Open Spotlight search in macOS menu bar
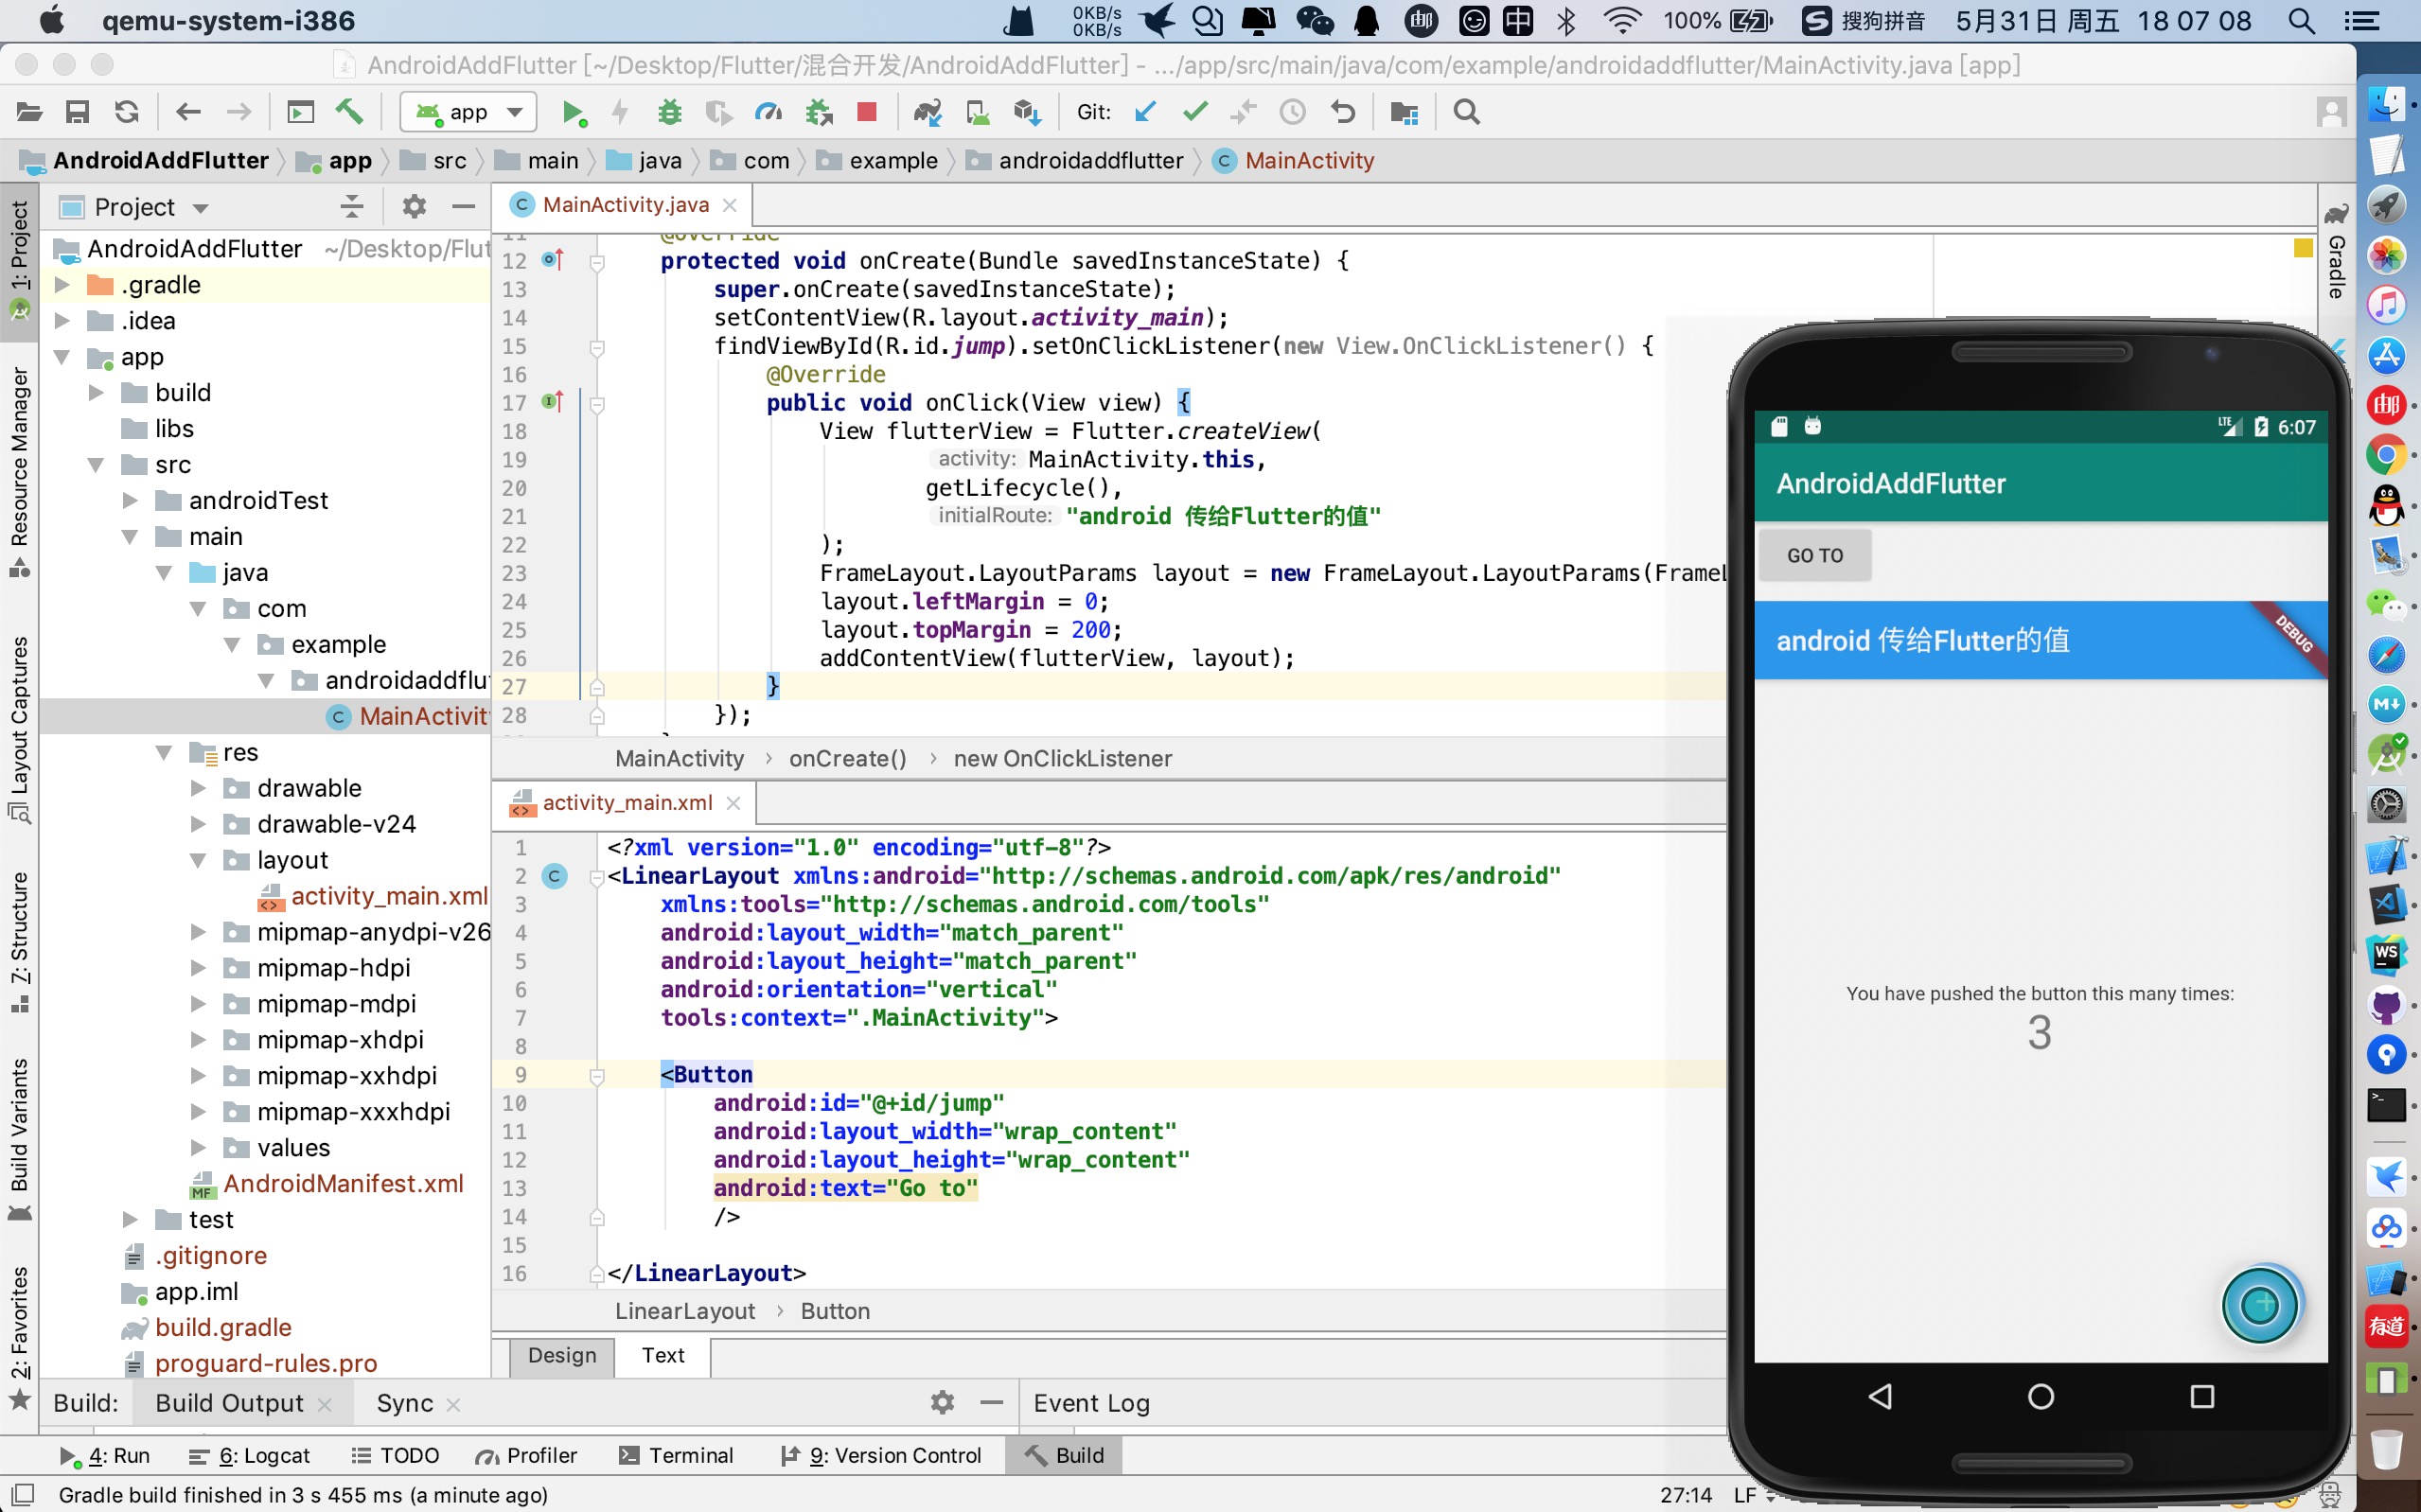Viewport: 2421px width, 1512px height. click(2302, 21)
